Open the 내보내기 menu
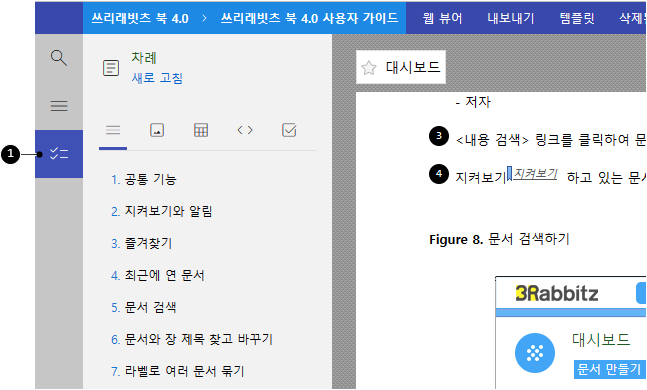647x390 pixels. [511, 18]
